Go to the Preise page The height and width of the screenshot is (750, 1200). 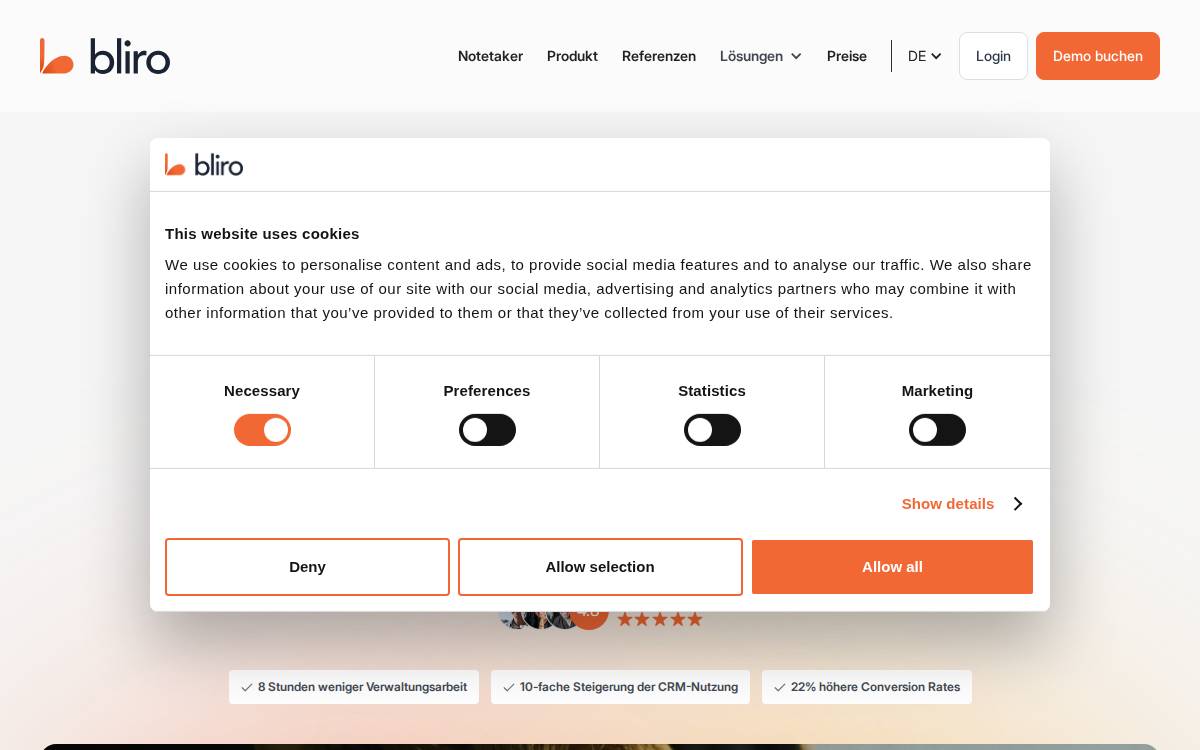coord(847,56)
